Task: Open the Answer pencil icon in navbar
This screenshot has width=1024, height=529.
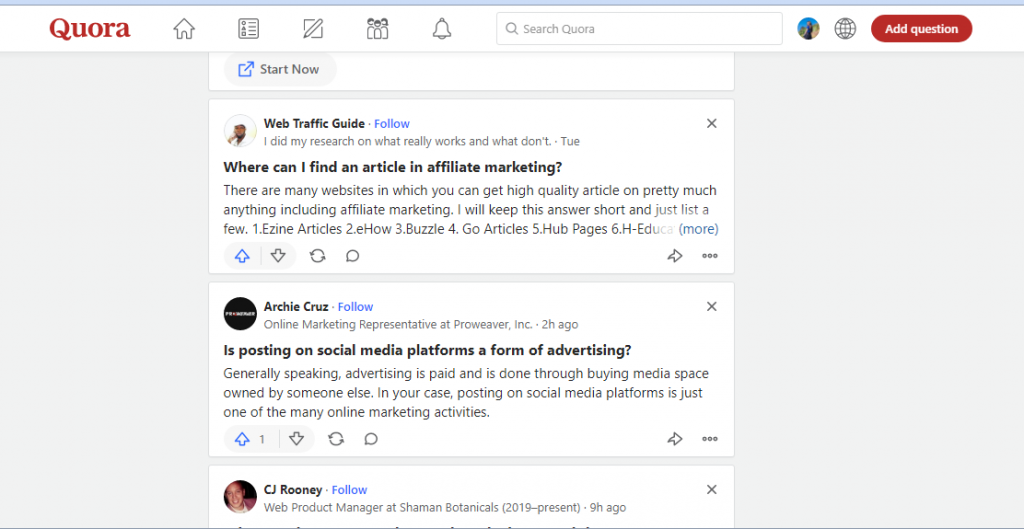Action: tap(313, 29)
